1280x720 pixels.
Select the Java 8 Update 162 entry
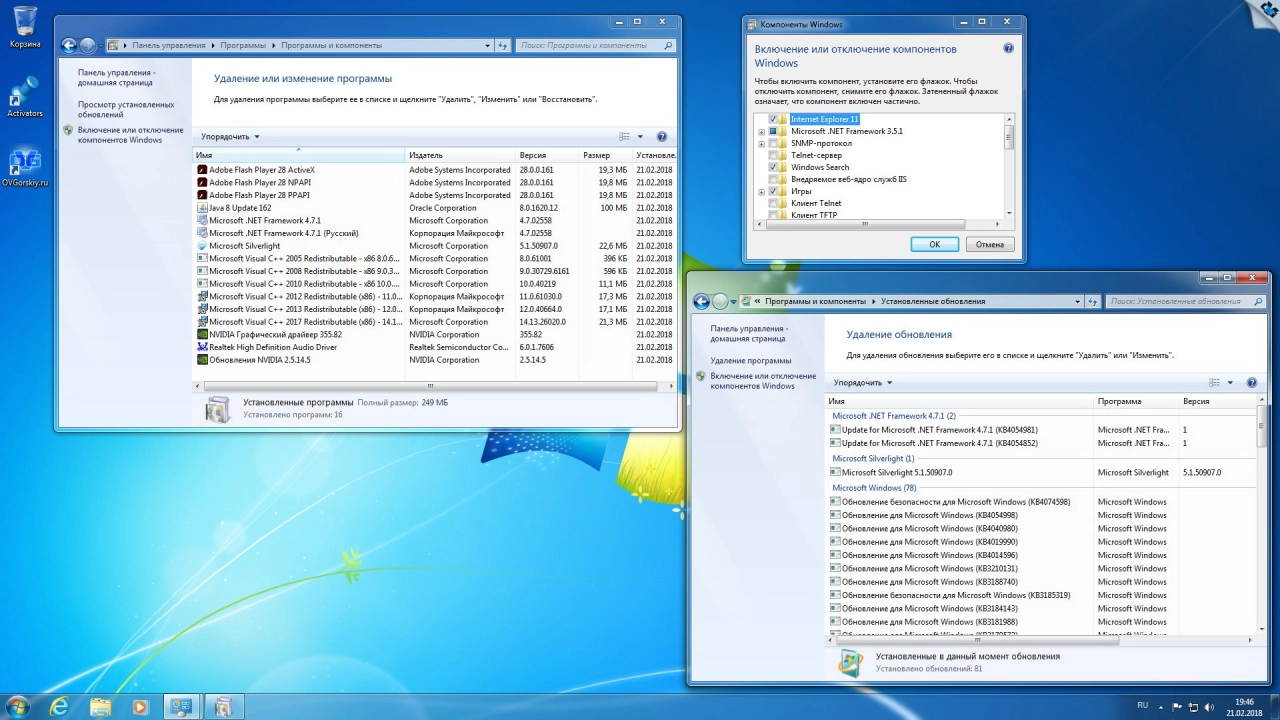pos(436,208)
